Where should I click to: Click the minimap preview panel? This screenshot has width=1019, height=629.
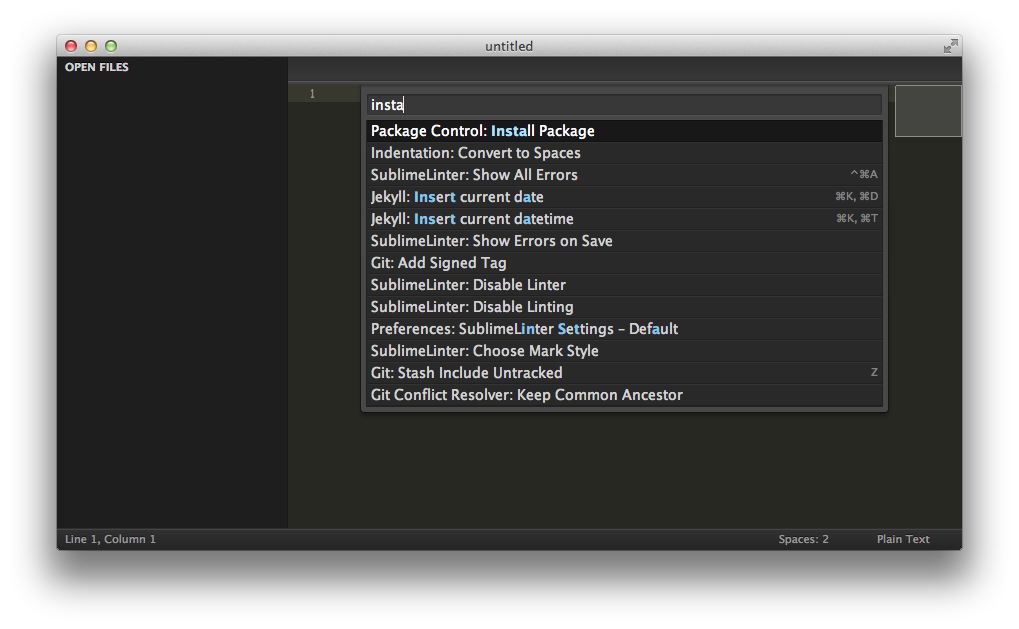click(x=927, y=110)
